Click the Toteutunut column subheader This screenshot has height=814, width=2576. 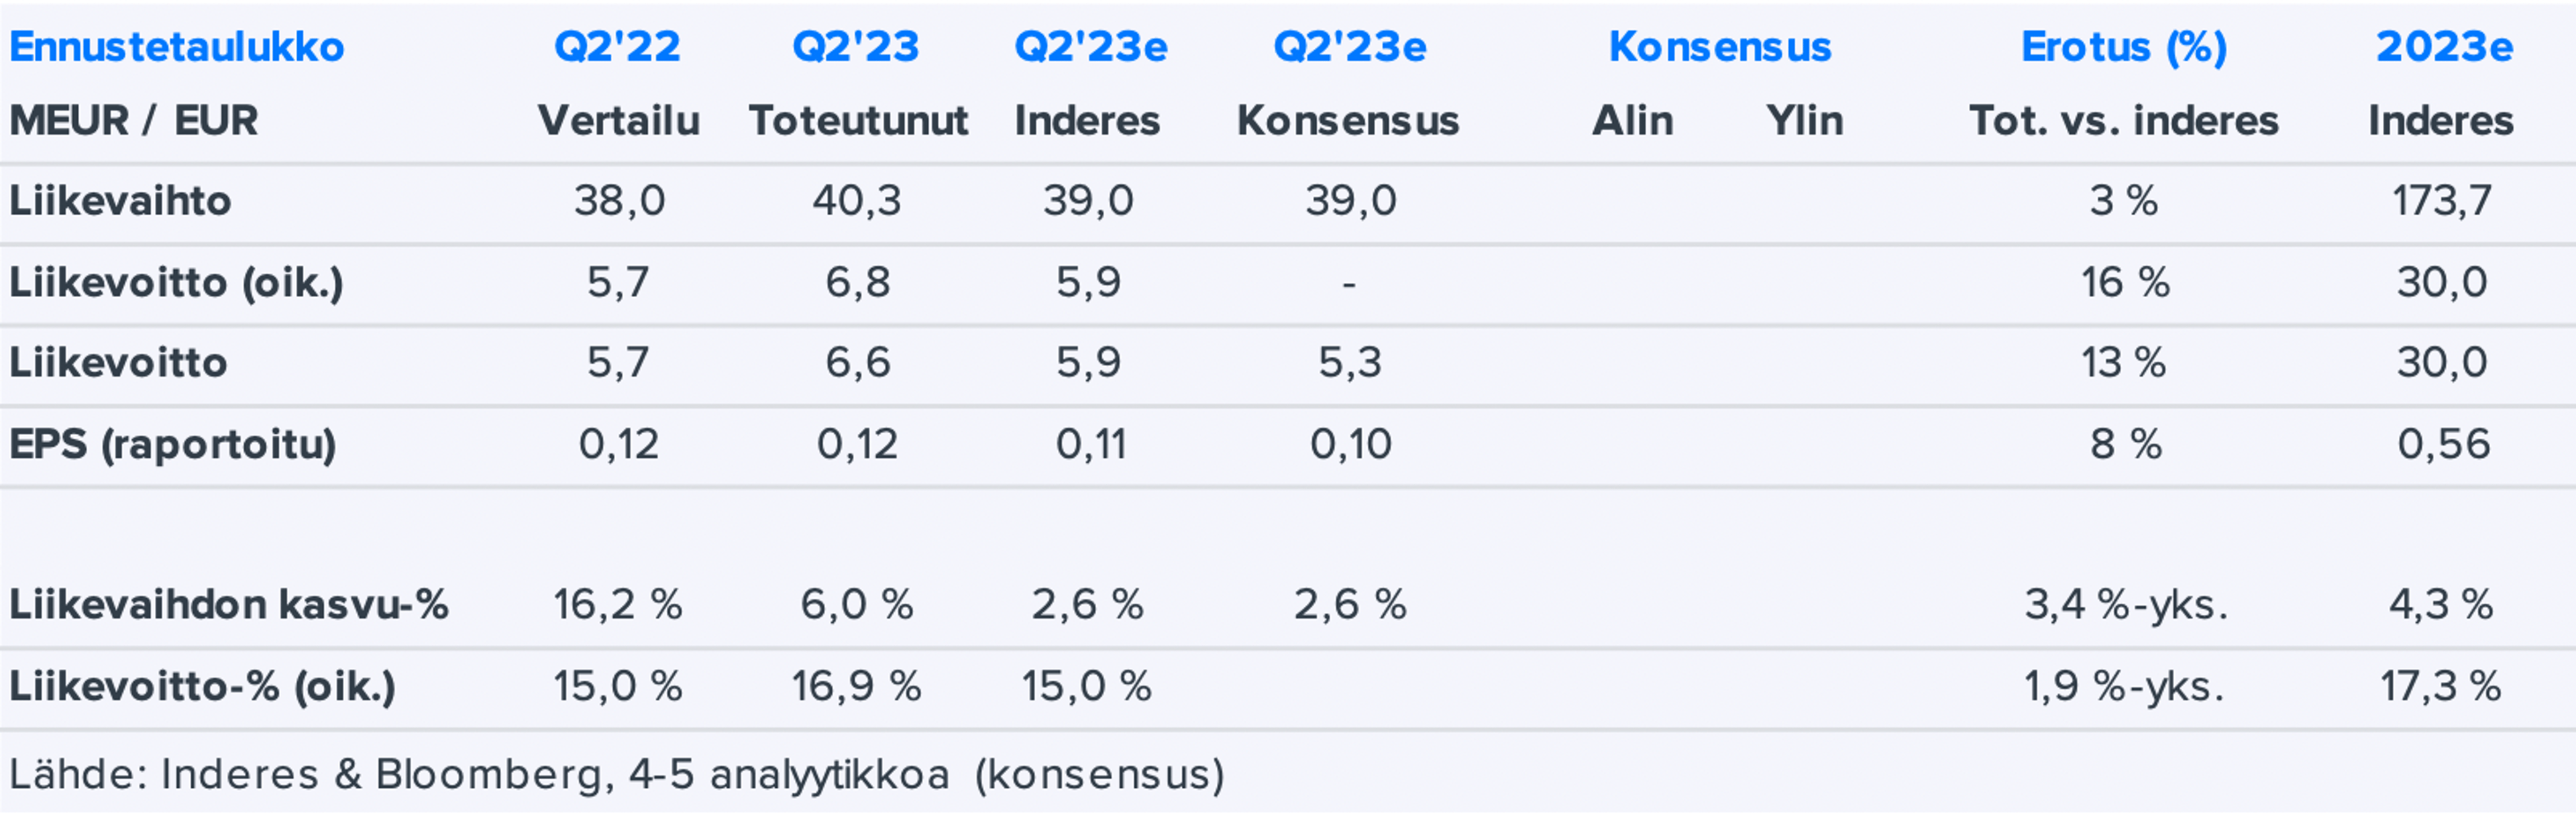pyautogui.click(x=858, y=121)
